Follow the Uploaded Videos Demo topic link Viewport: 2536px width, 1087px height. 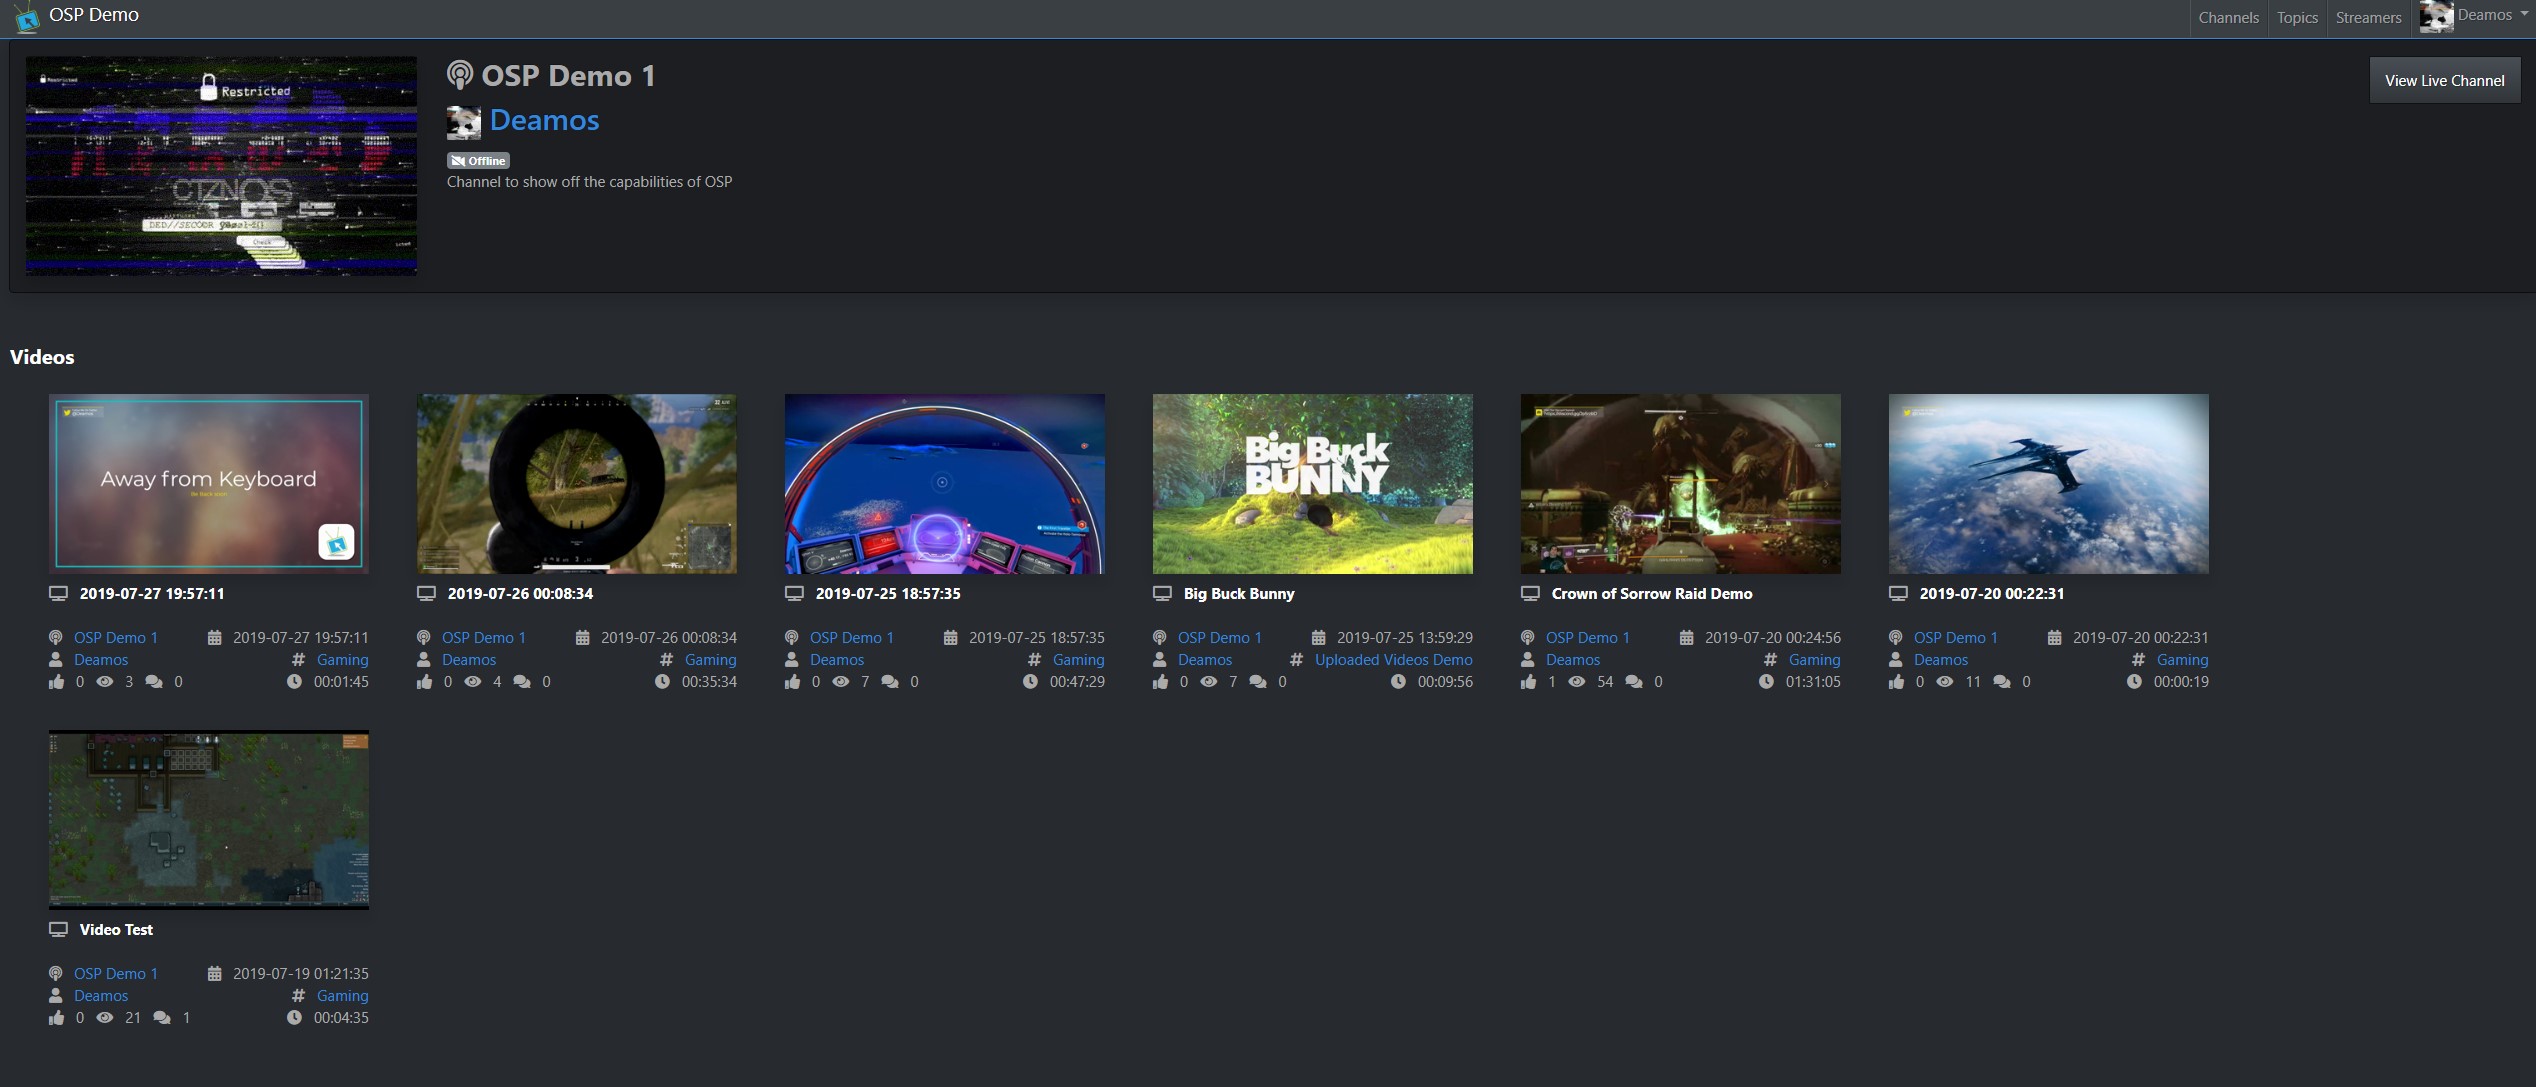[1393, 660]
